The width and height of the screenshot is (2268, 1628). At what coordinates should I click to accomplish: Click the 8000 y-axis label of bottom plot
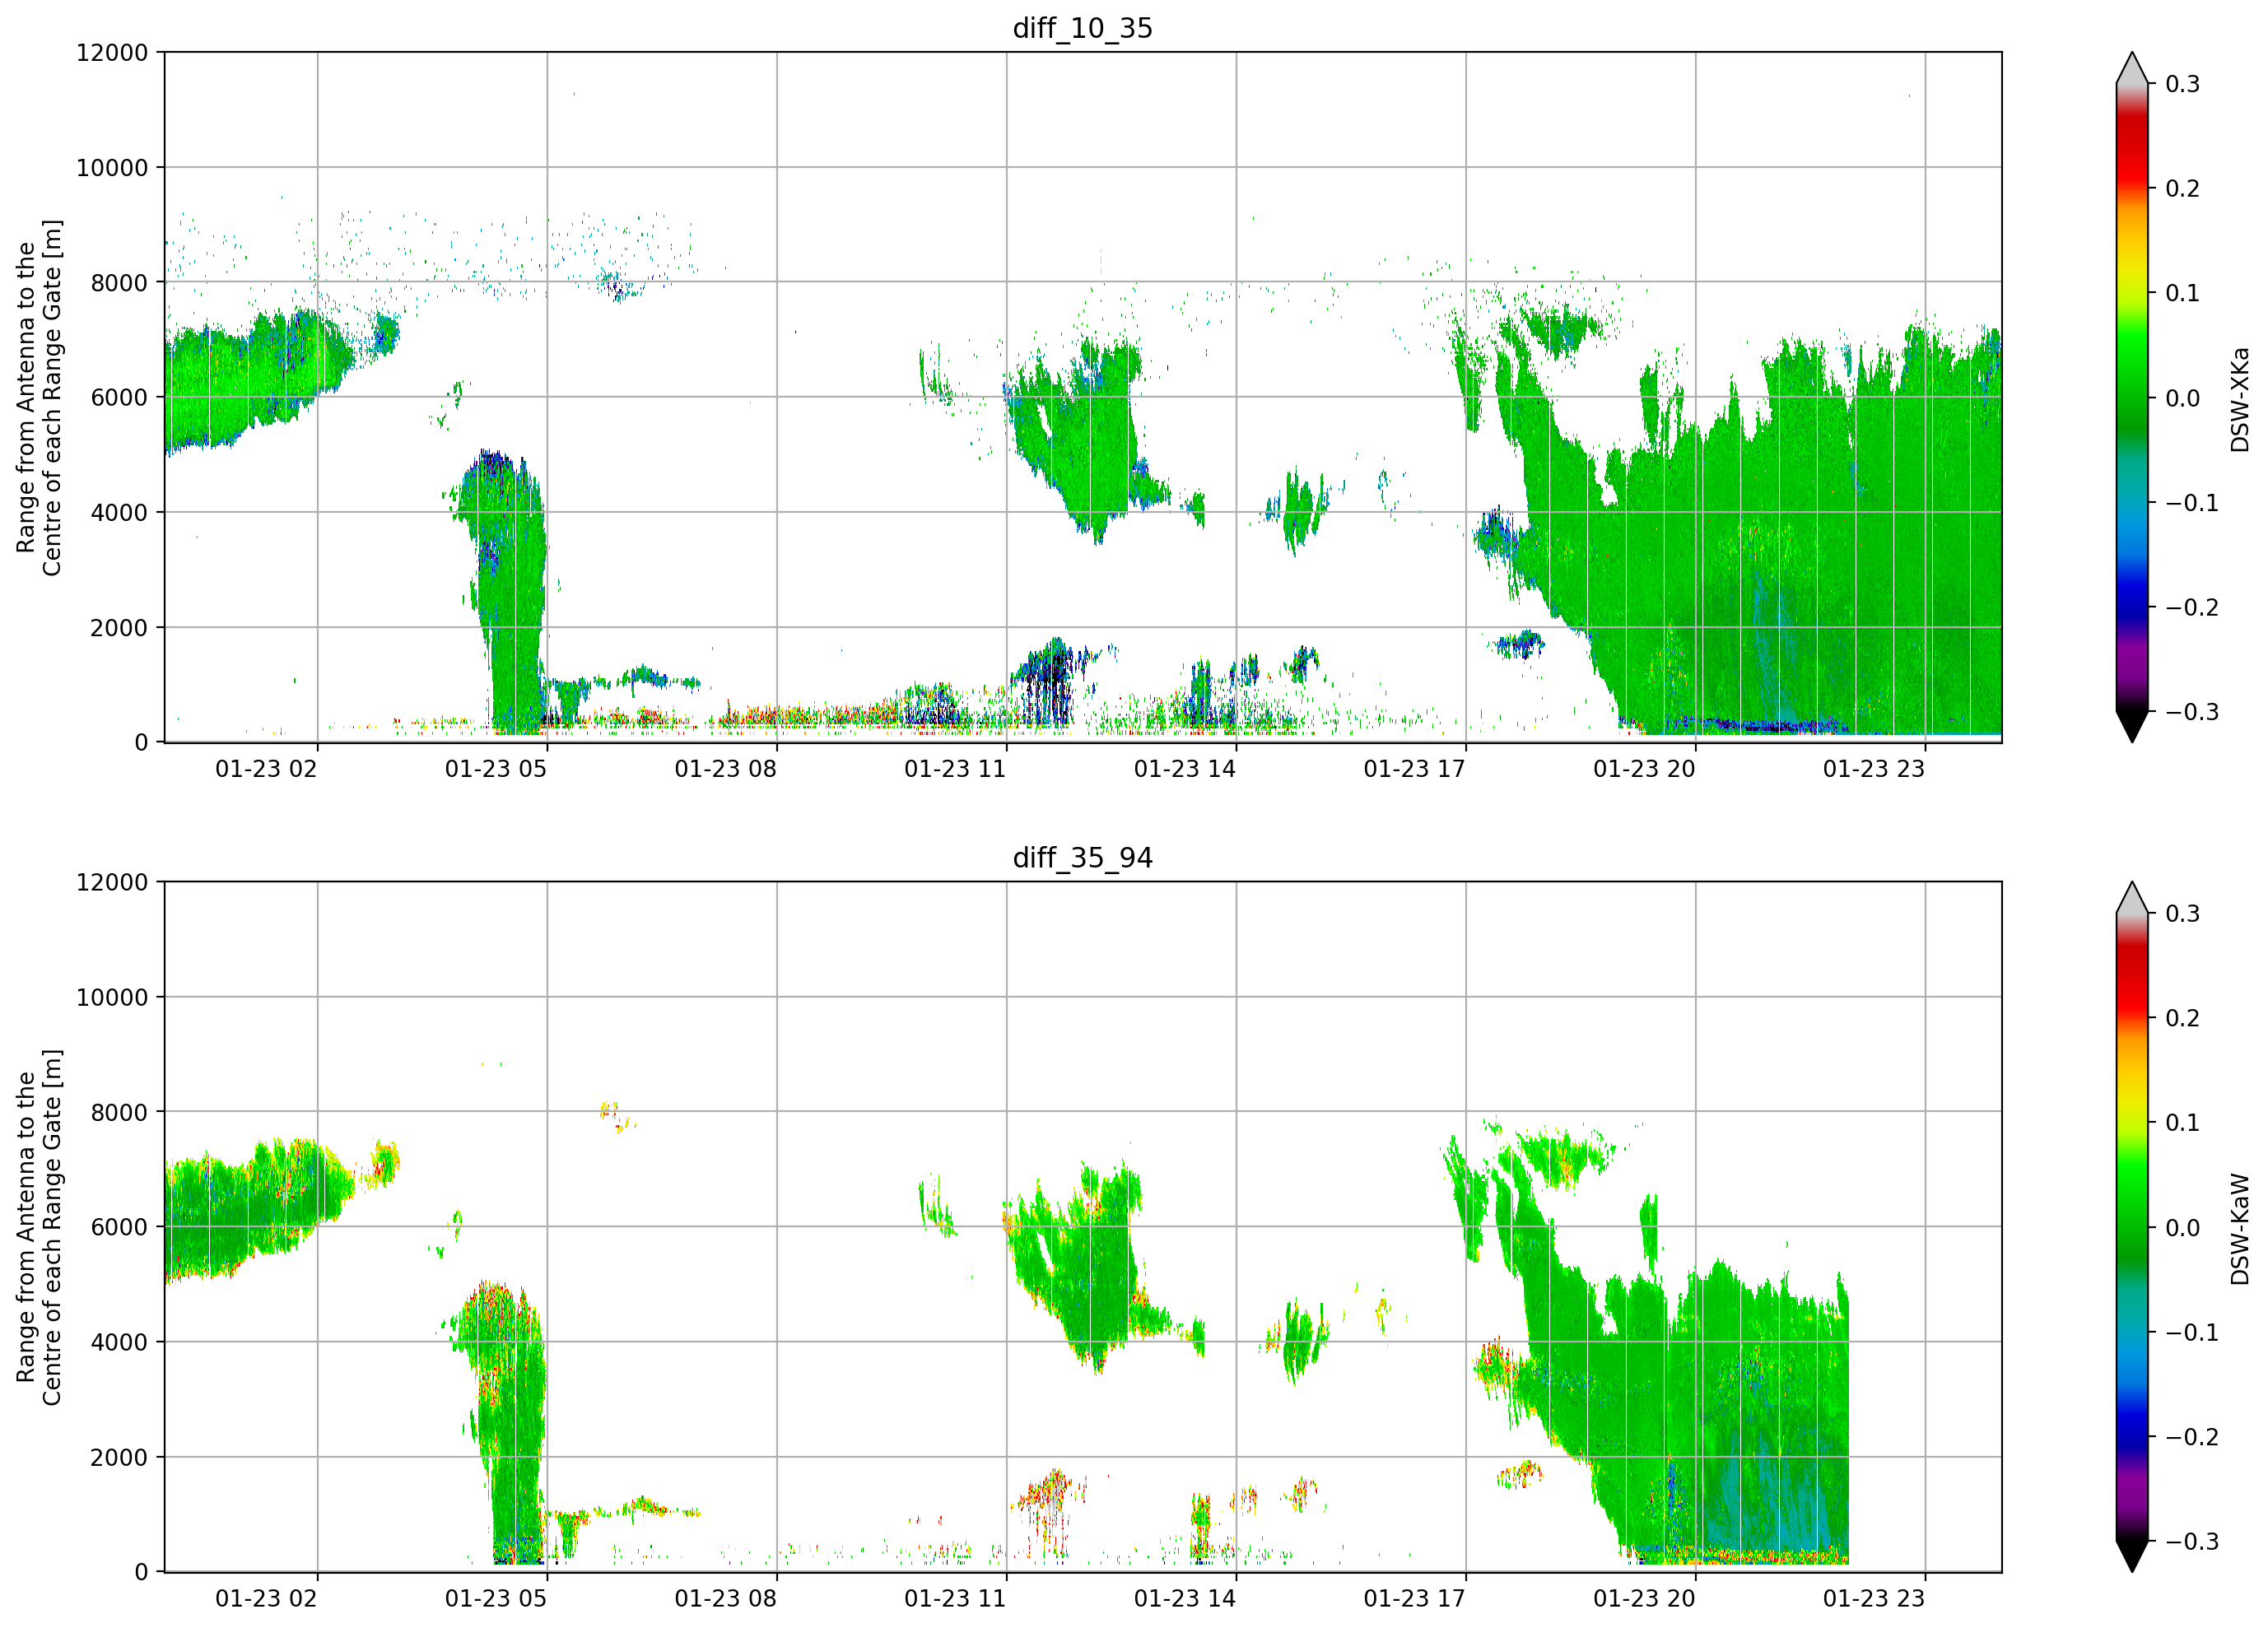coord(119,1113)
